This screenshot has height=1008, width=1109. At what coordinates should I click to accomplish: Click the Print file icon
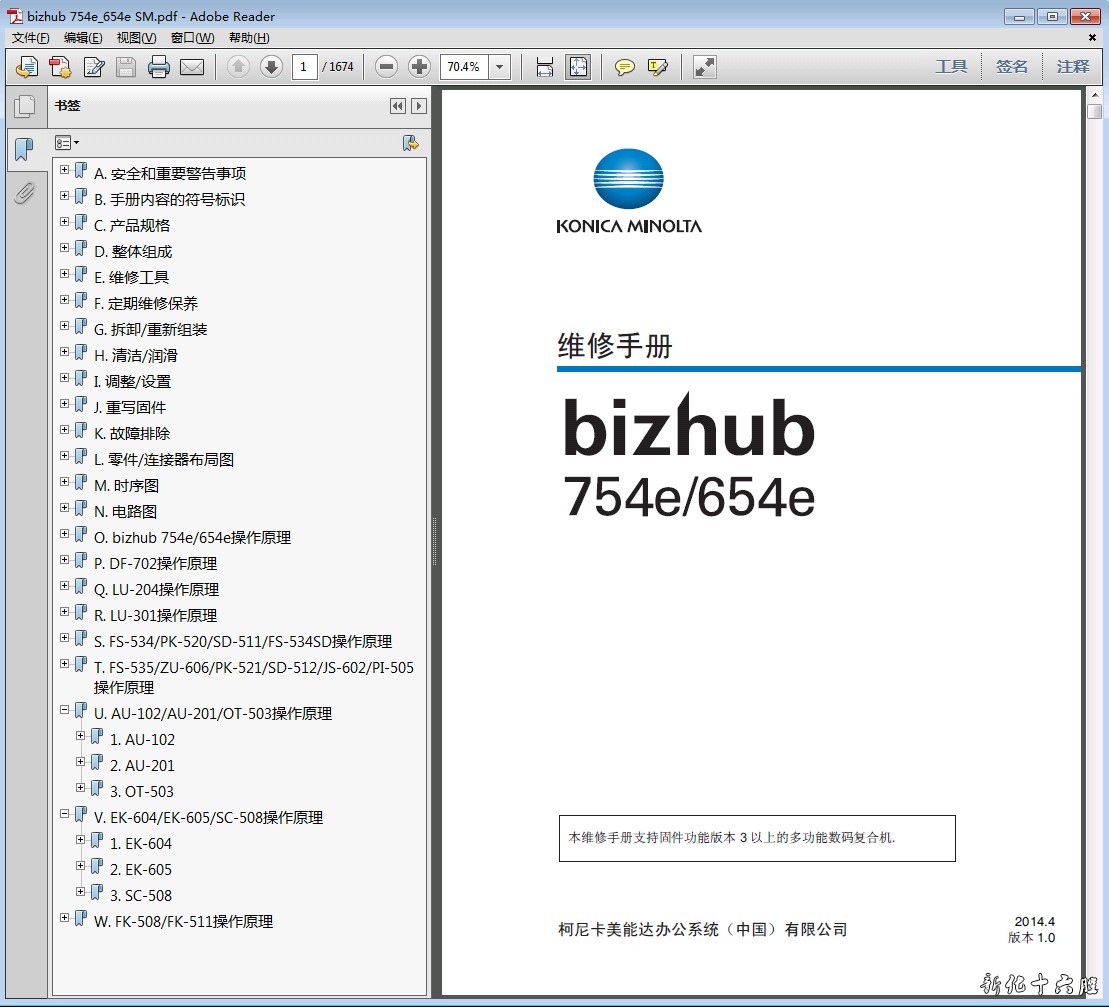pyautogui.click(x=158, y=67)
